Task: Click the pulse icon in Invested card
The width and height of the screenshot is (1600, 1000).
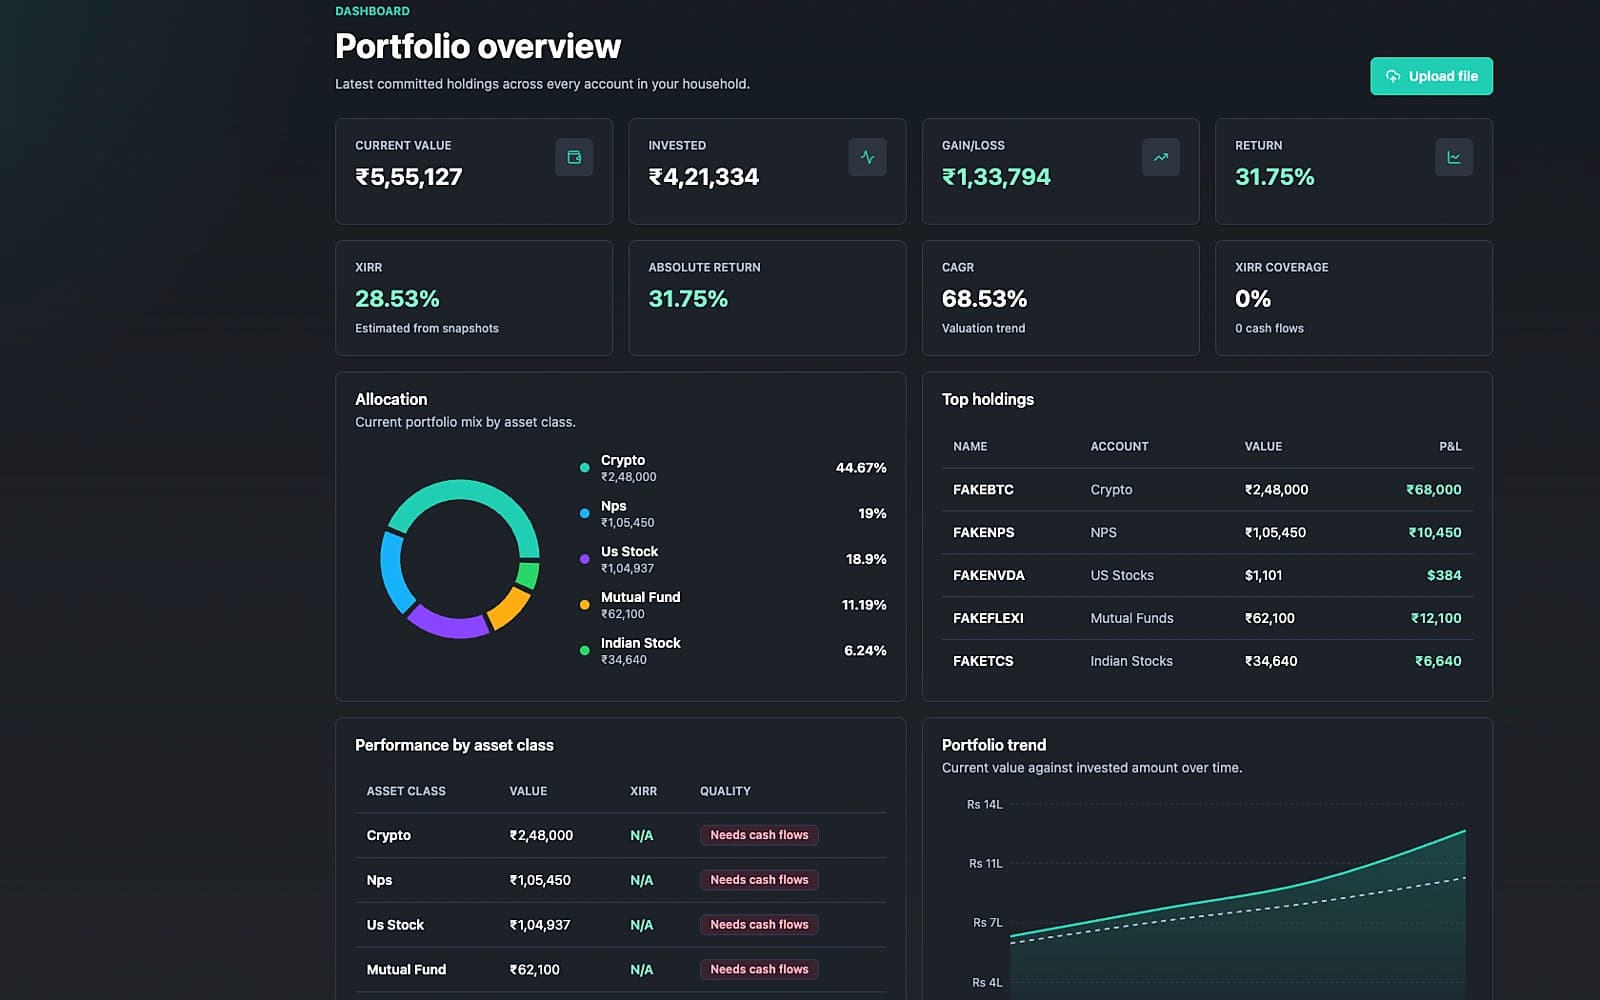Action: 867,157
